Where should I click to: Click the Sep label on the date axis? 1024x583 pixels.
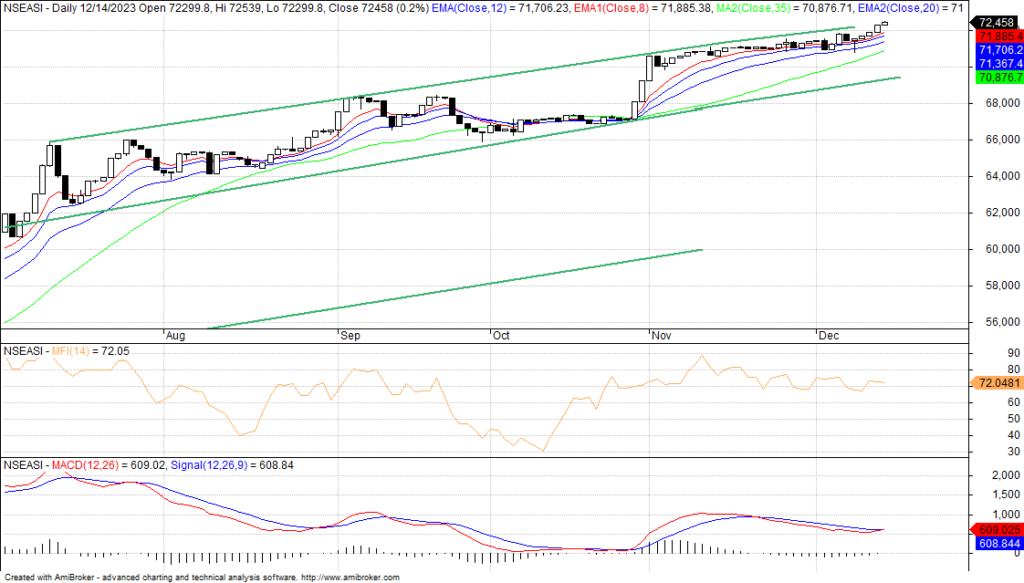349,336
